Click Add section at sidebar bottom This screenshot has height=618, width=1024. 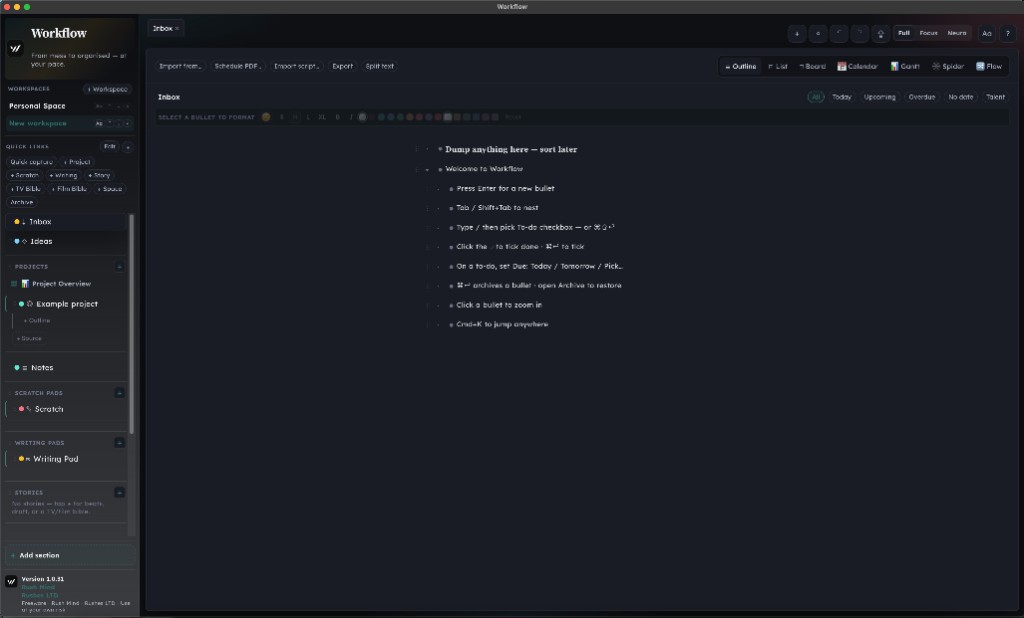(x=70, y=555)
